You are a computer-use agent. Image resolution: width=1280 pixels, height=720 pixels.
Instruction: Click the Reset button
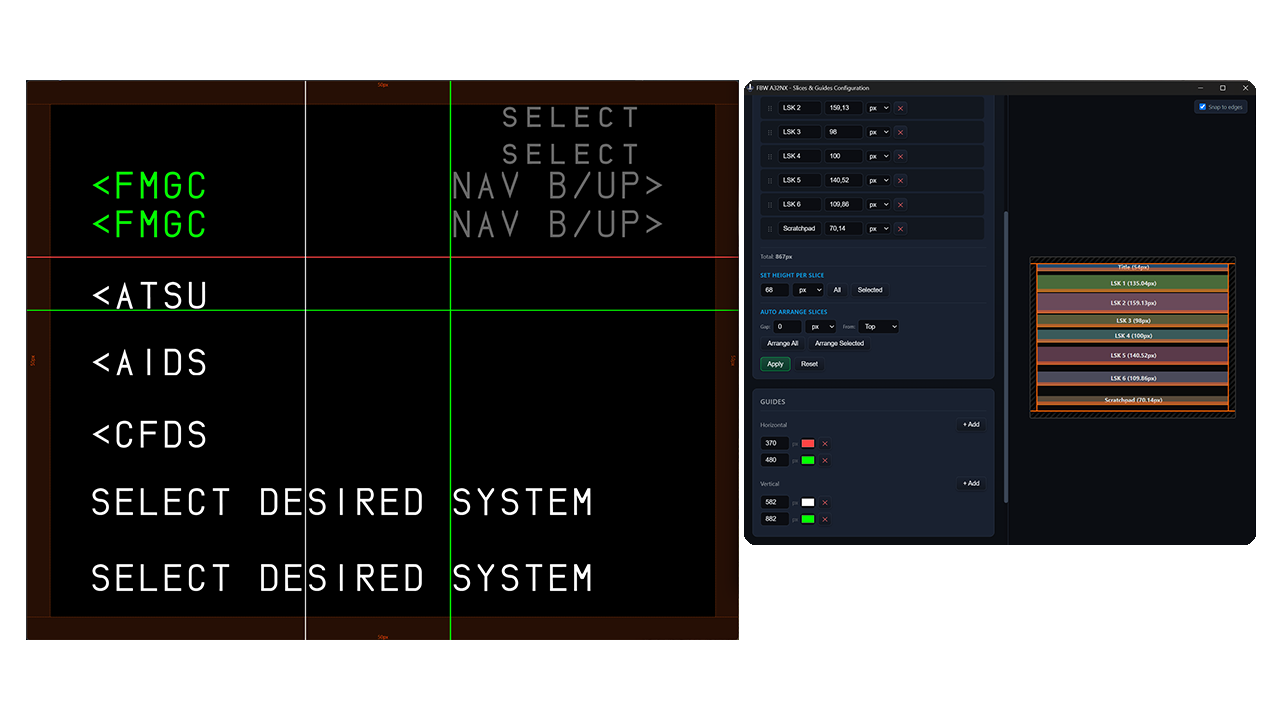809,364
